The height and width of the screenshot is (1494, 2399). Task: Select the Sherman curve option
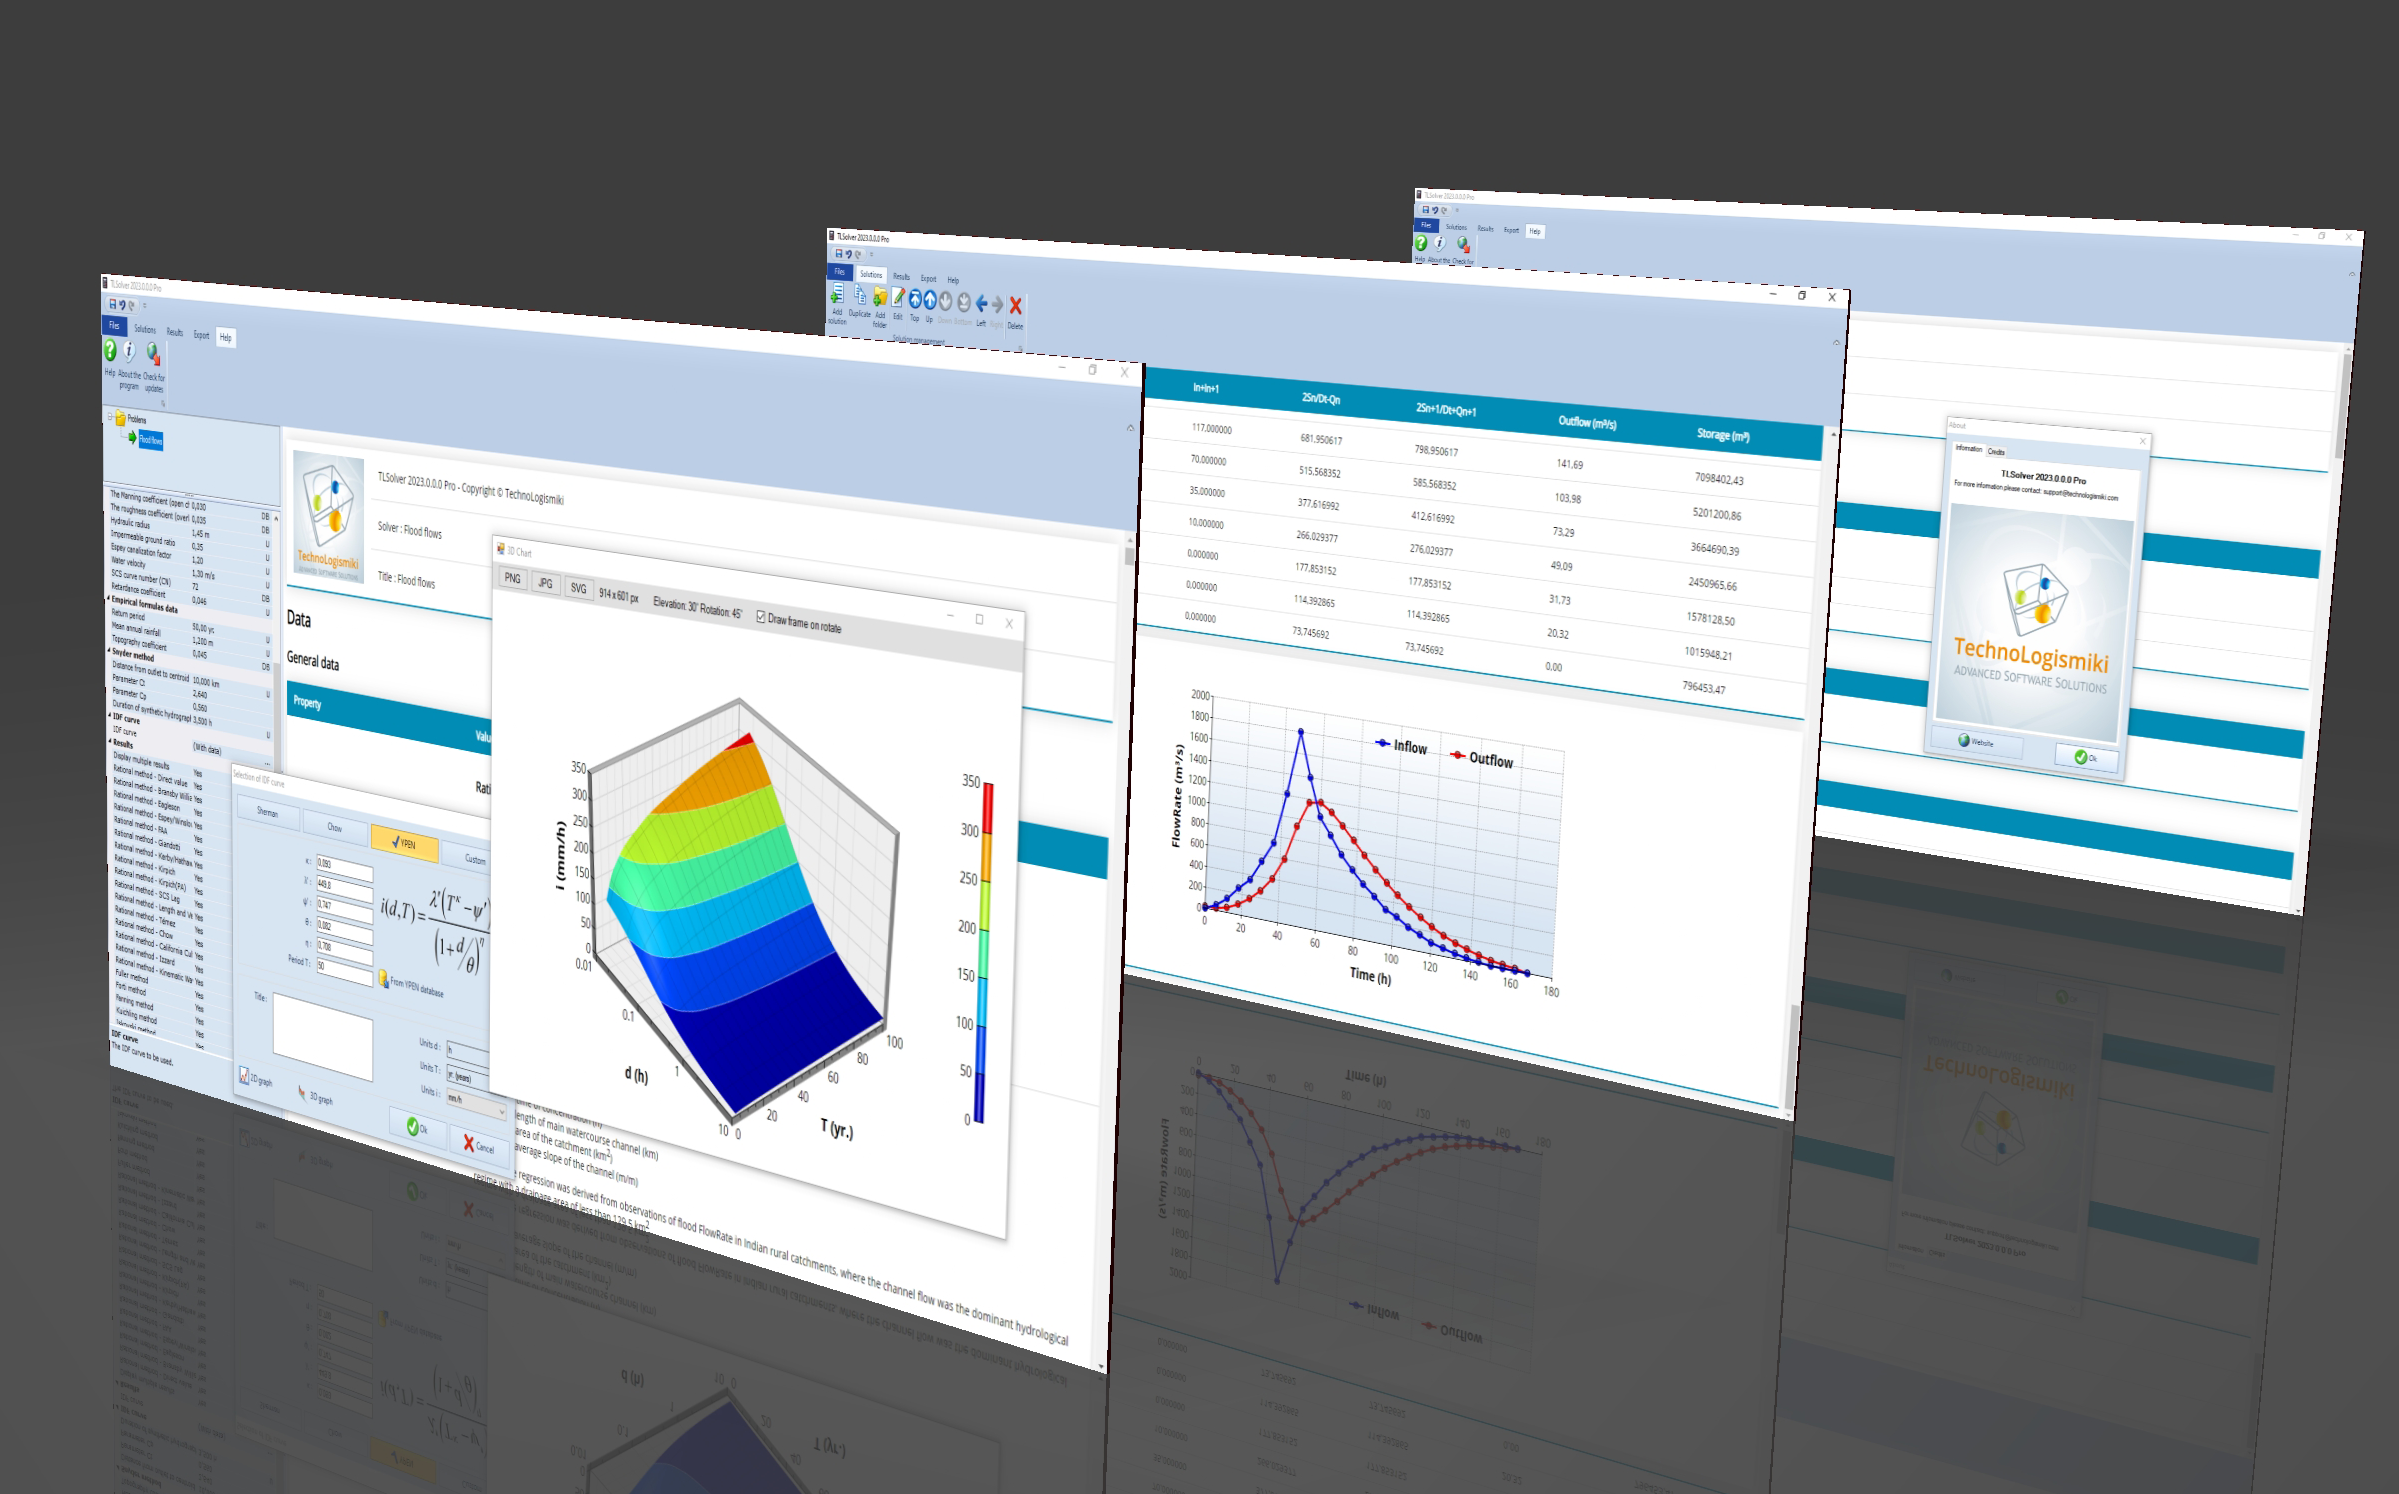point(267,811)
